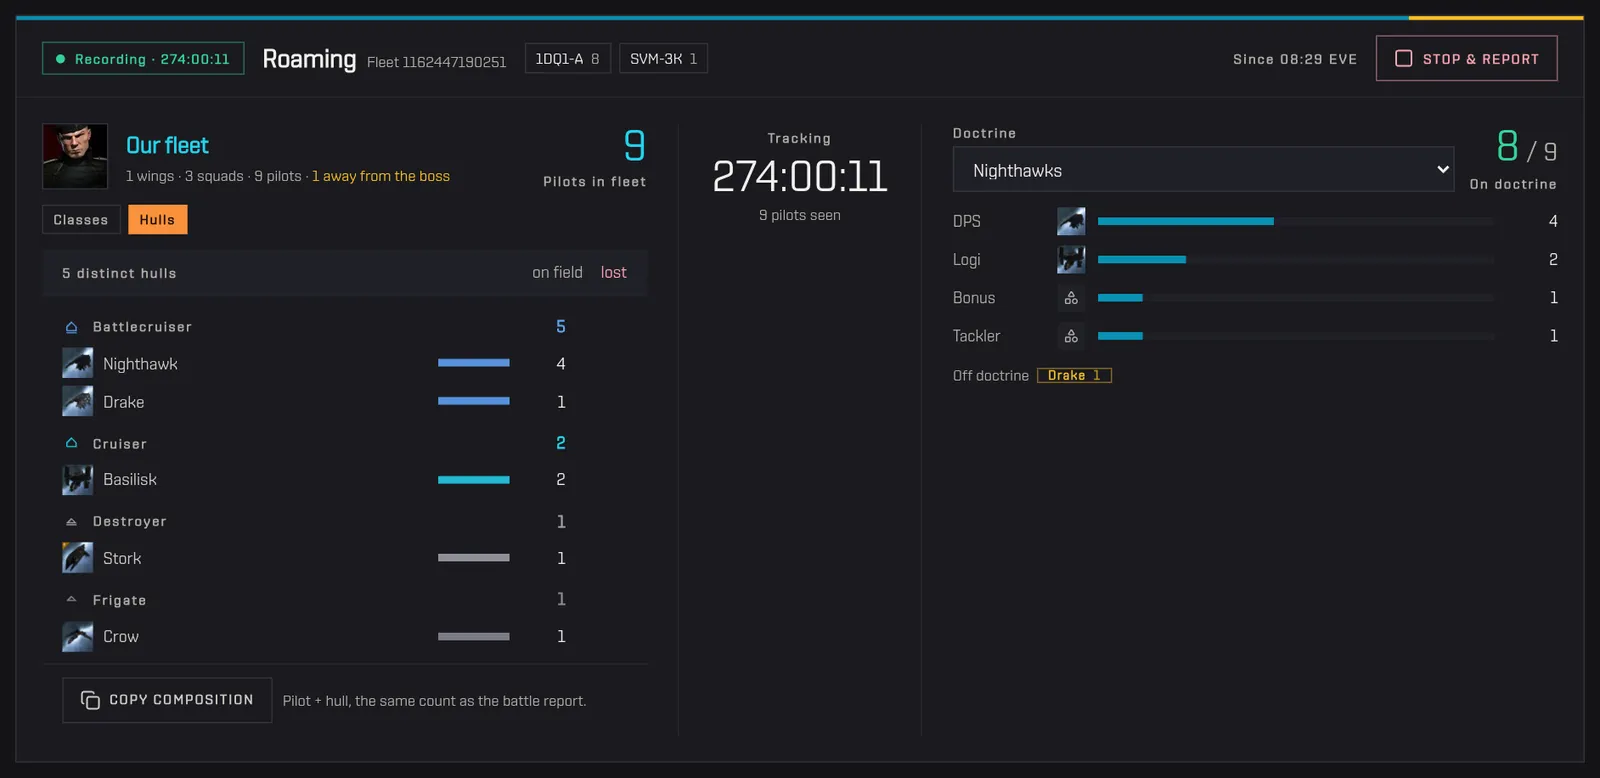Click the SVM-3K system tag
1600x778 pixels.
[663, 59]
